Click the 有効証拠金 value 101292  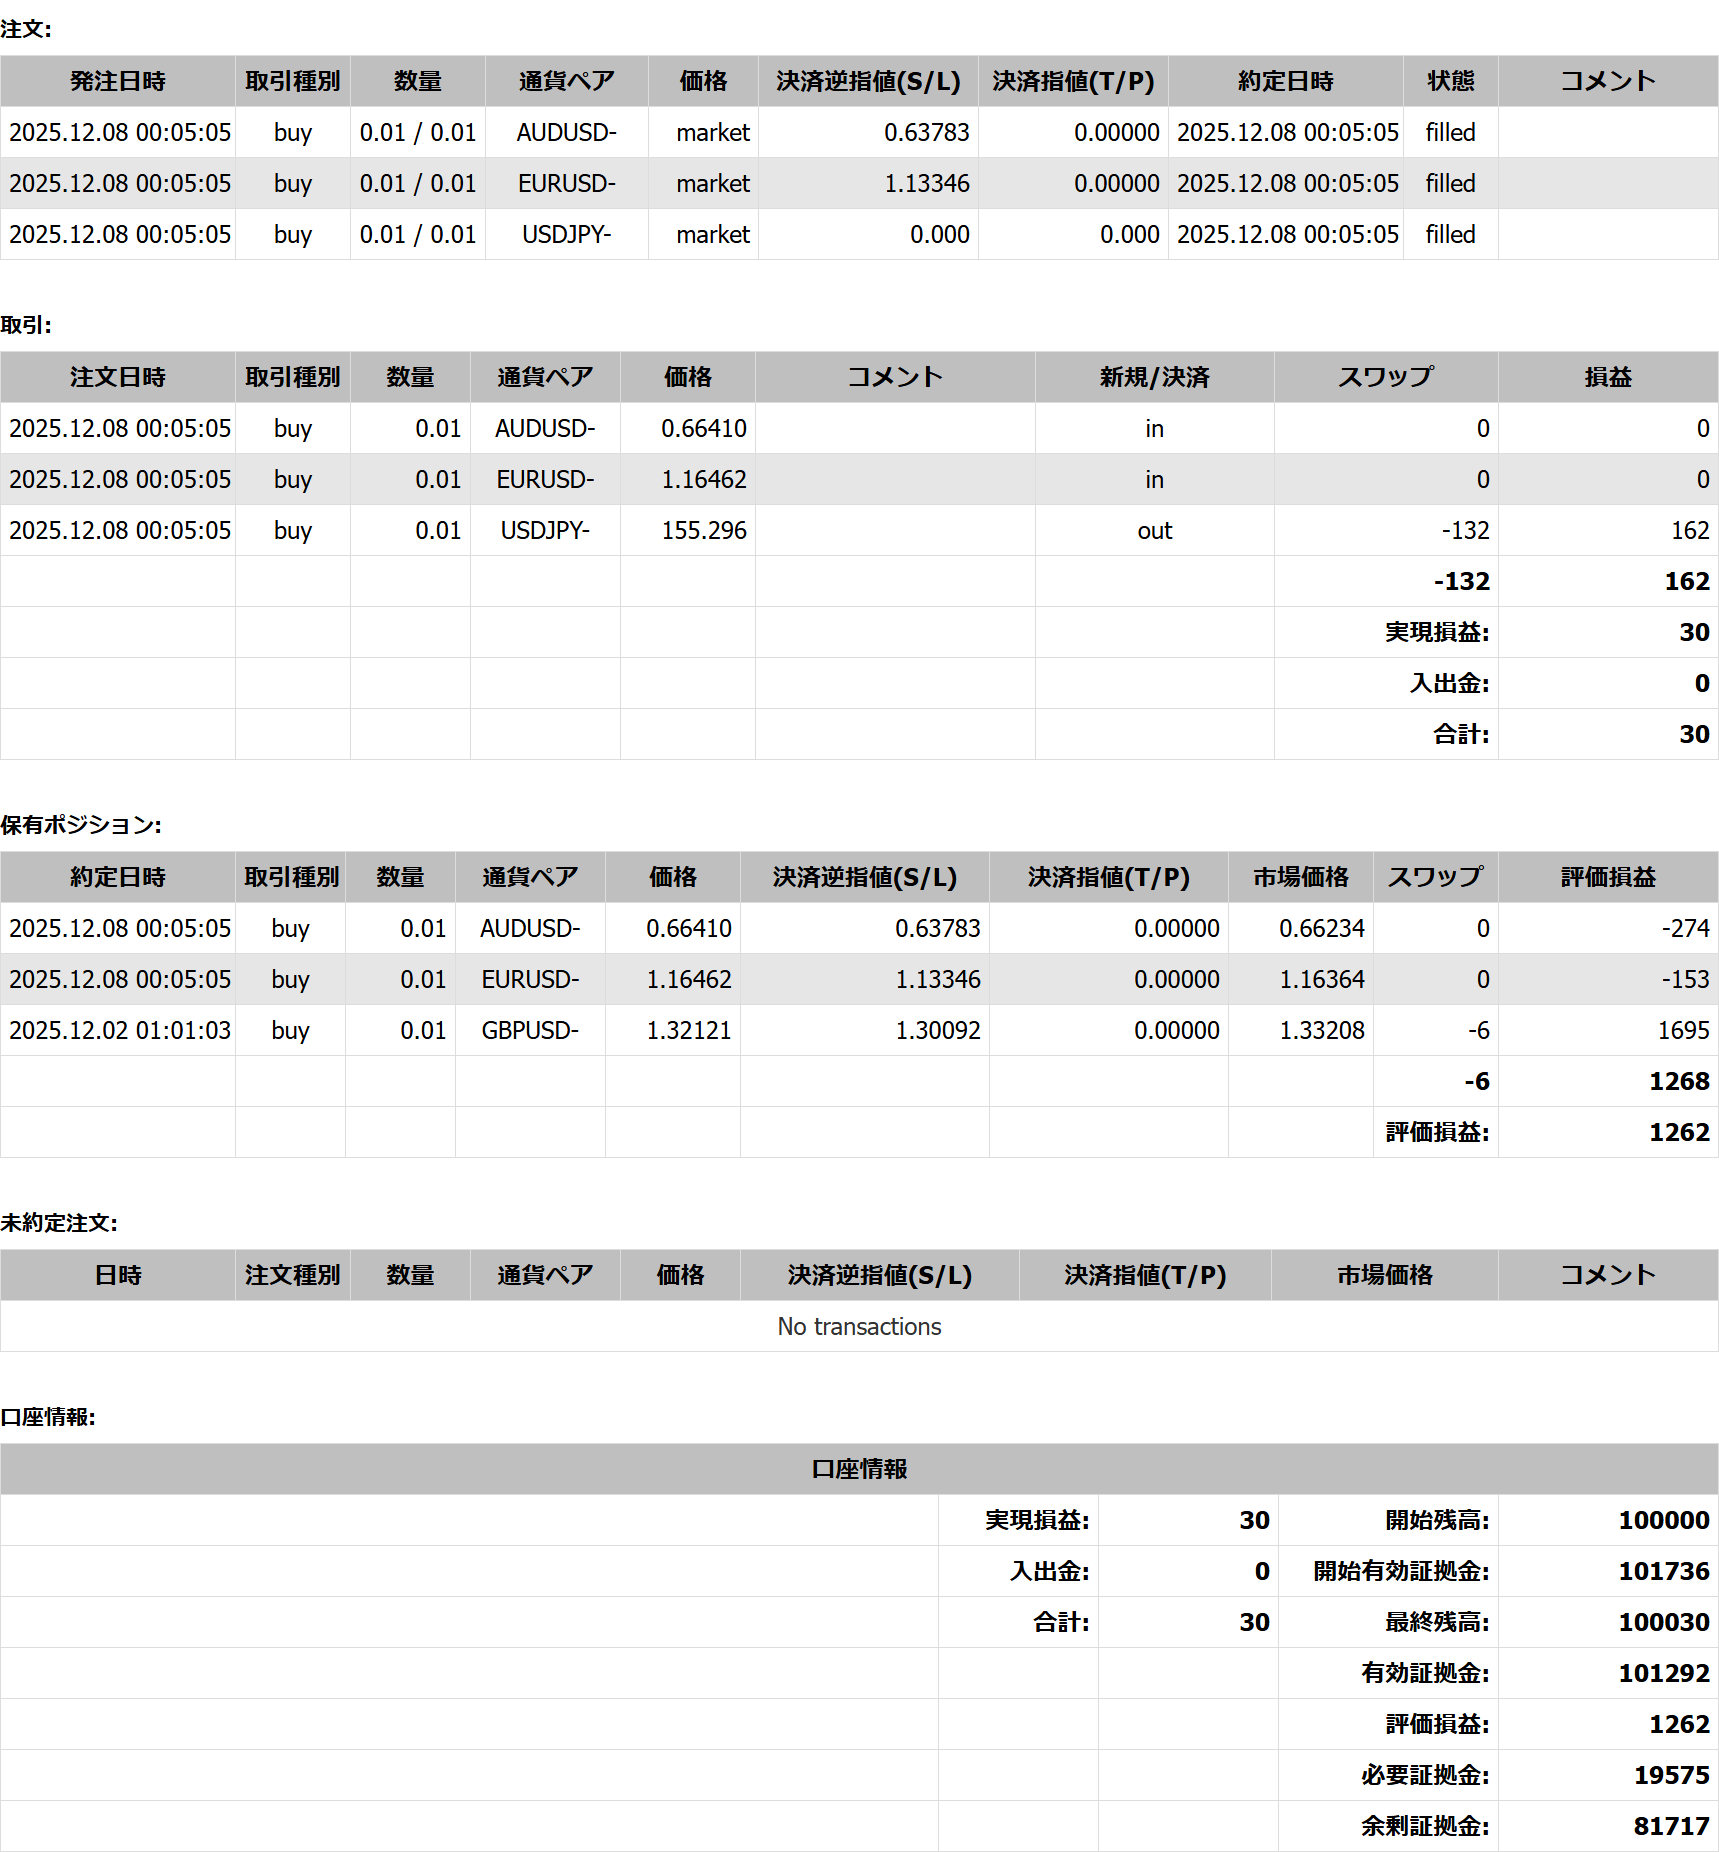click(1663, 1673)
